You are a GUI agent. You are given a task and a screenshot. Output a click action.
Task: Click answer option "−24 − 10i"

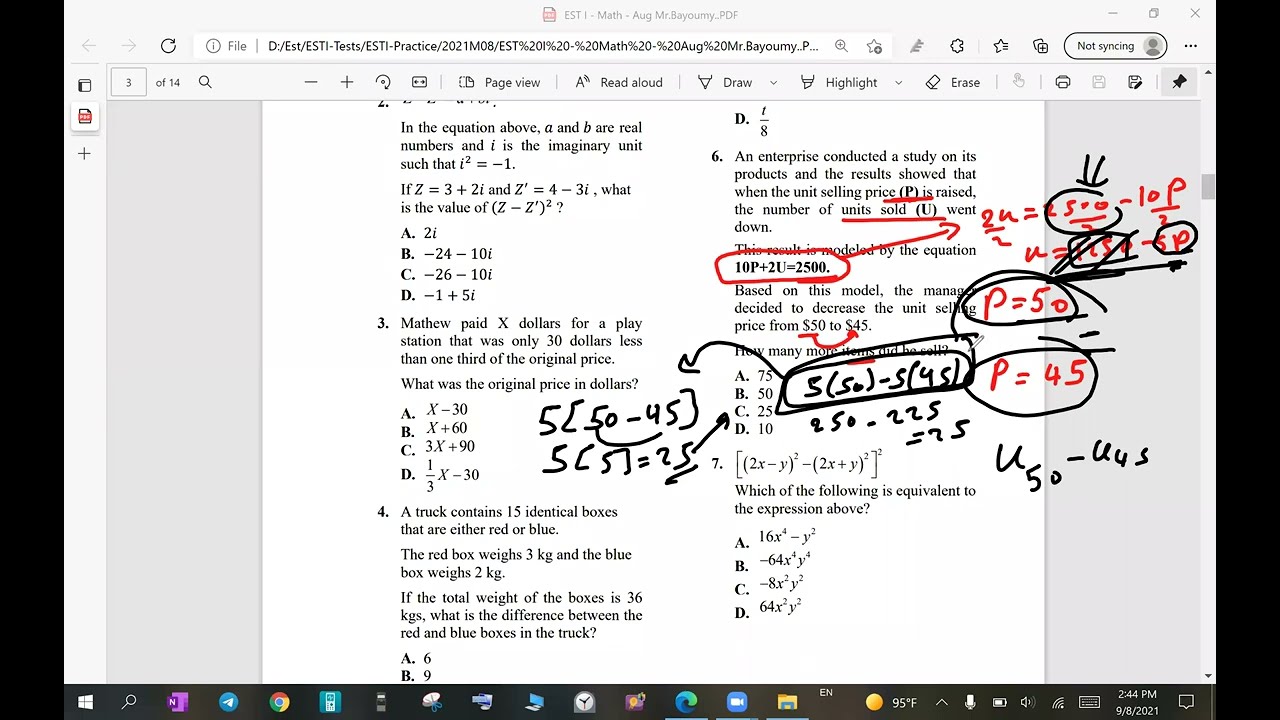pyautogui.click(x=458, y=254)
